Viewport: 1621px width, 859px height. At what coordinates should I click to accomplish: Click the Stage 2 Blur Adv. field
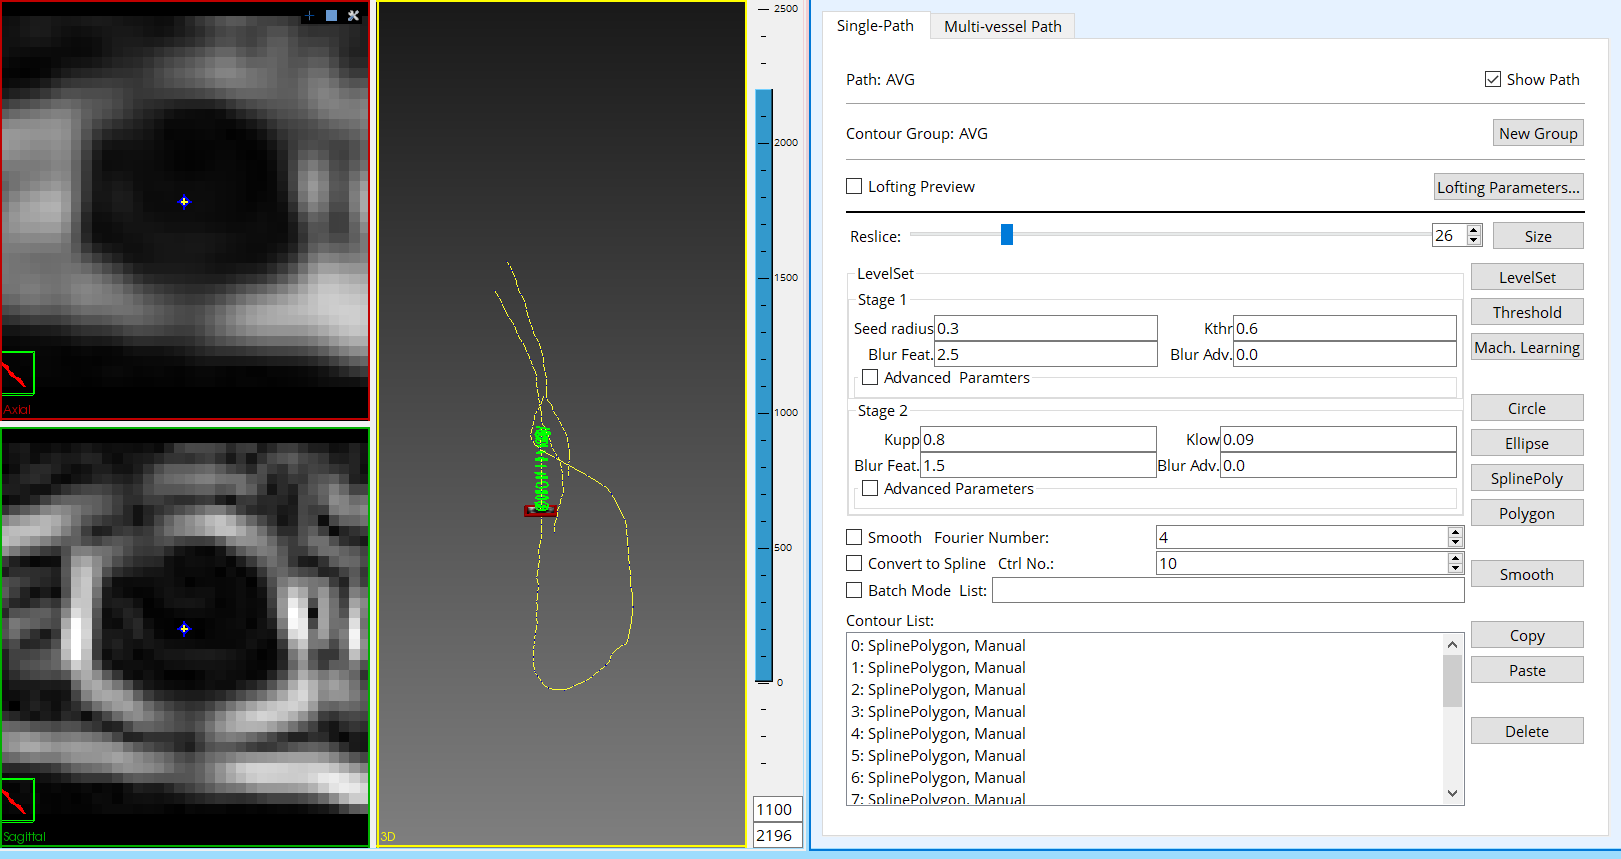point(1338,465)
